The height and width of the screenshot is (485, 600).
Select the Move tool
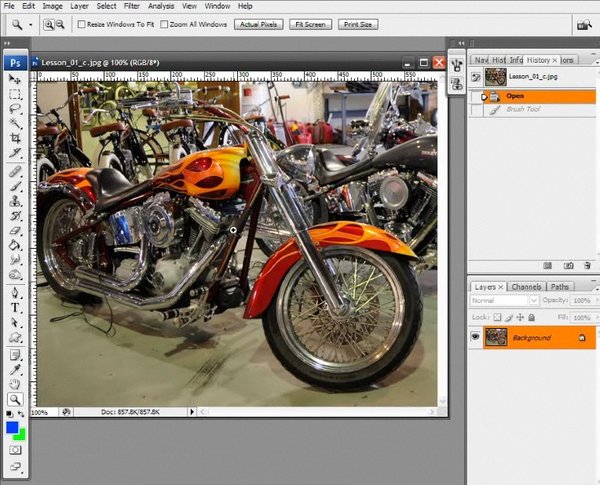pos(15,79)
